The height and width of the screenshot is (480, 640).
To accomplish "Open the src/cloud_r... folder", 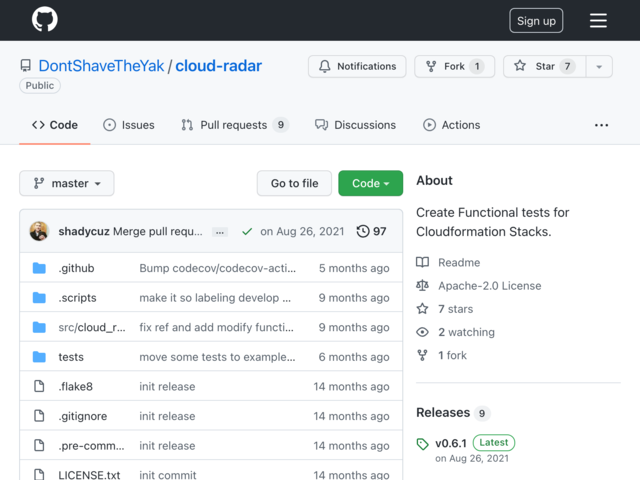I will pos(92,327).
